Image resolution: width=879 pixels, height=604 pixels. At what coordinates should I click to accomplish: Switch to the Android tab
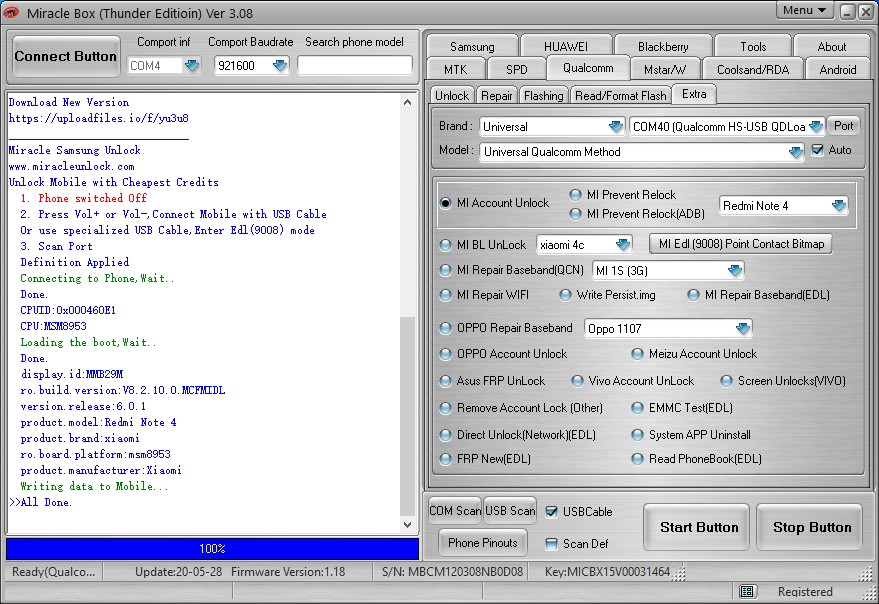[x=838, y=70]
